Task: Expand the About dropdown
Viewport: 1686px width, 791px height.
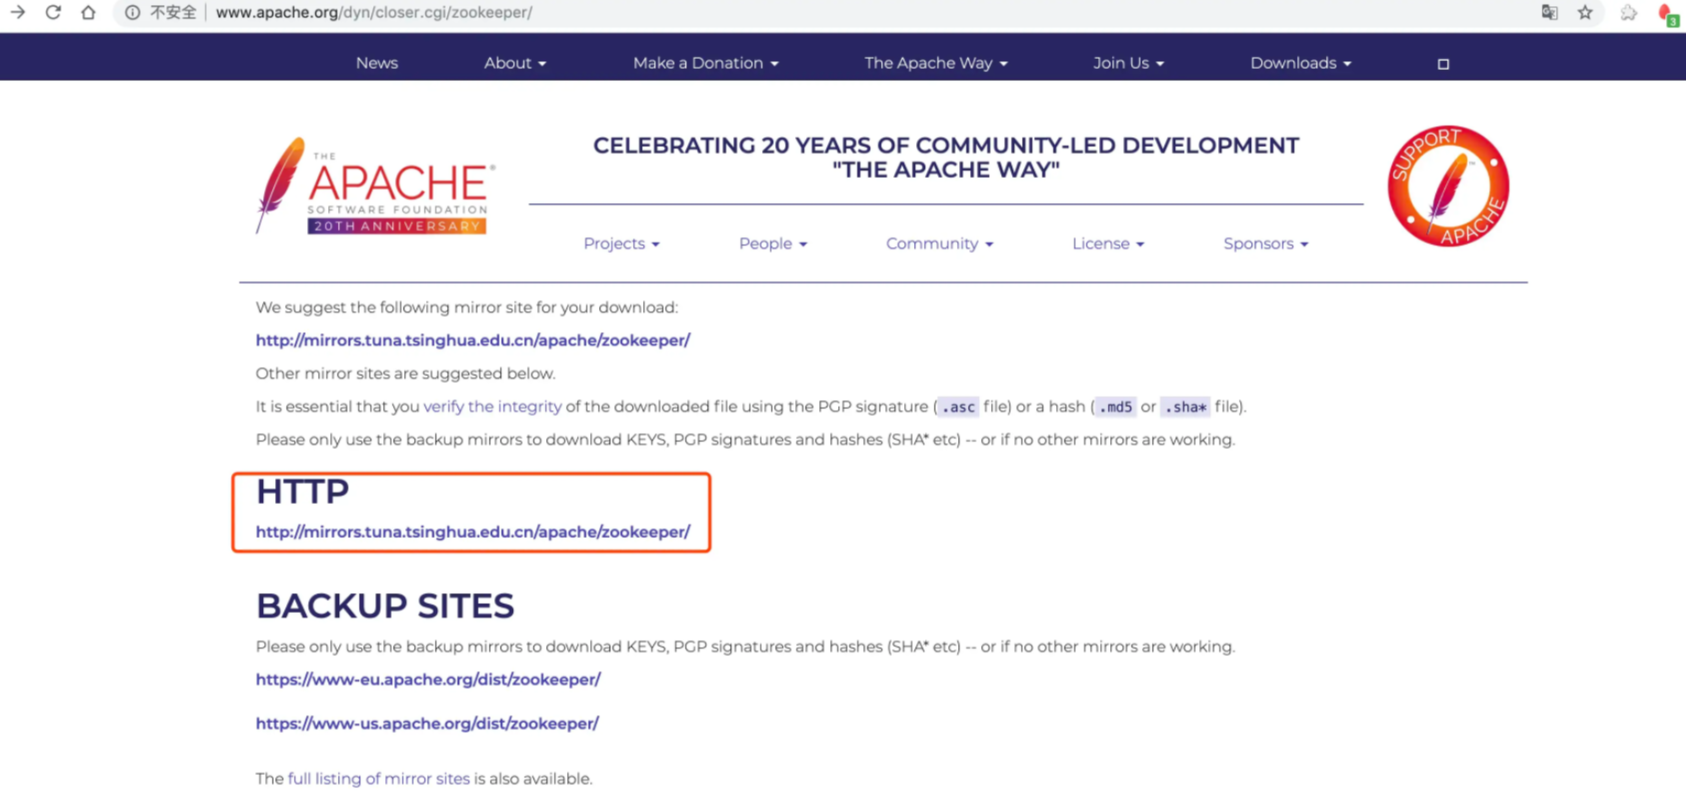Action: coord(515,63)
